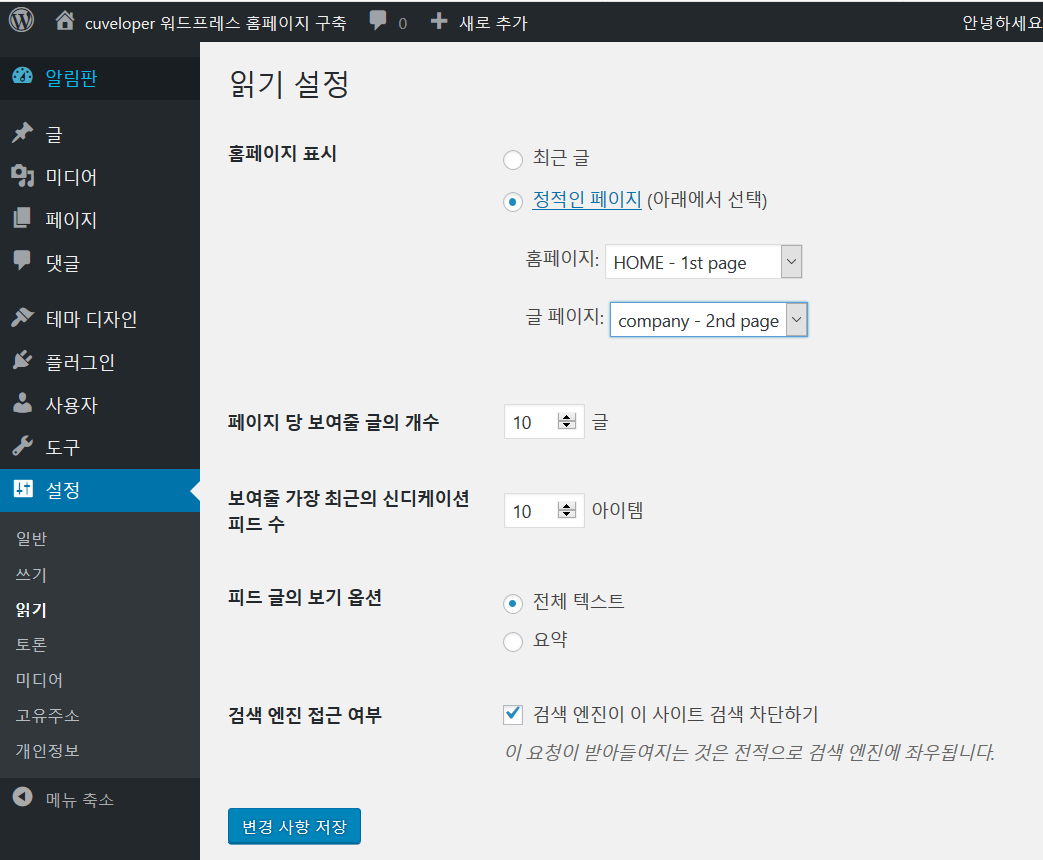Image resolution: width=1043 pixels, height=860 pixels.
Task: Open the 홈페이지 dropdown showing HOME - 1st page
Action: pyautogui.click(x=704, y=261)
